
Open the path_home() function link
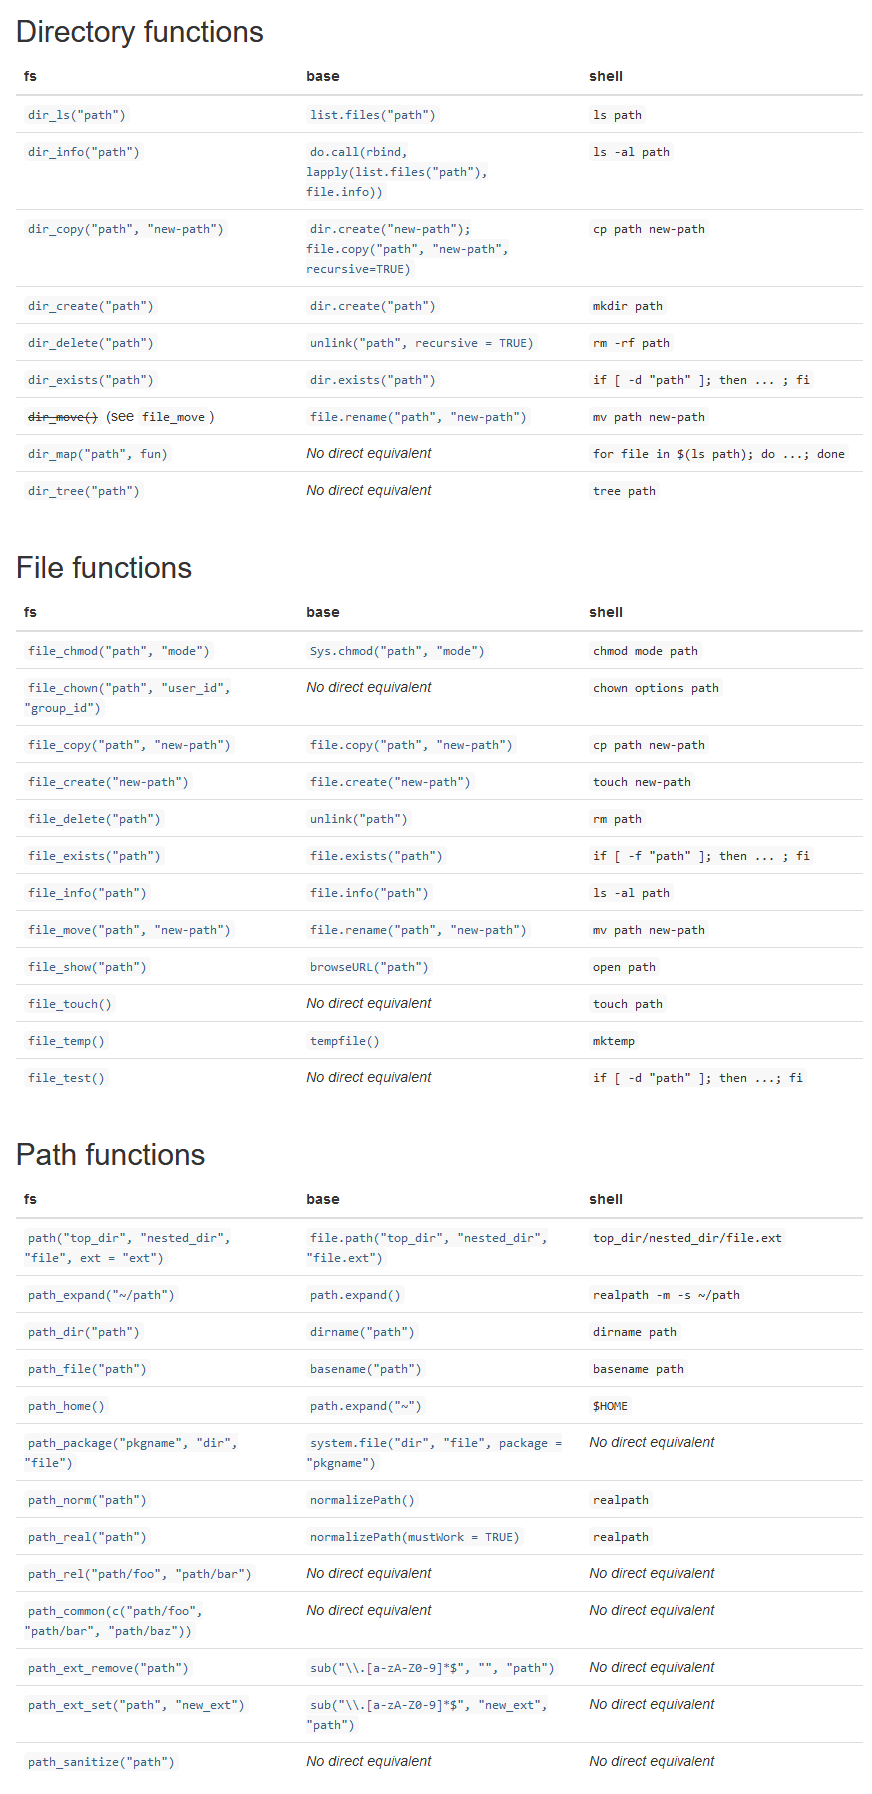point(66,1406)
